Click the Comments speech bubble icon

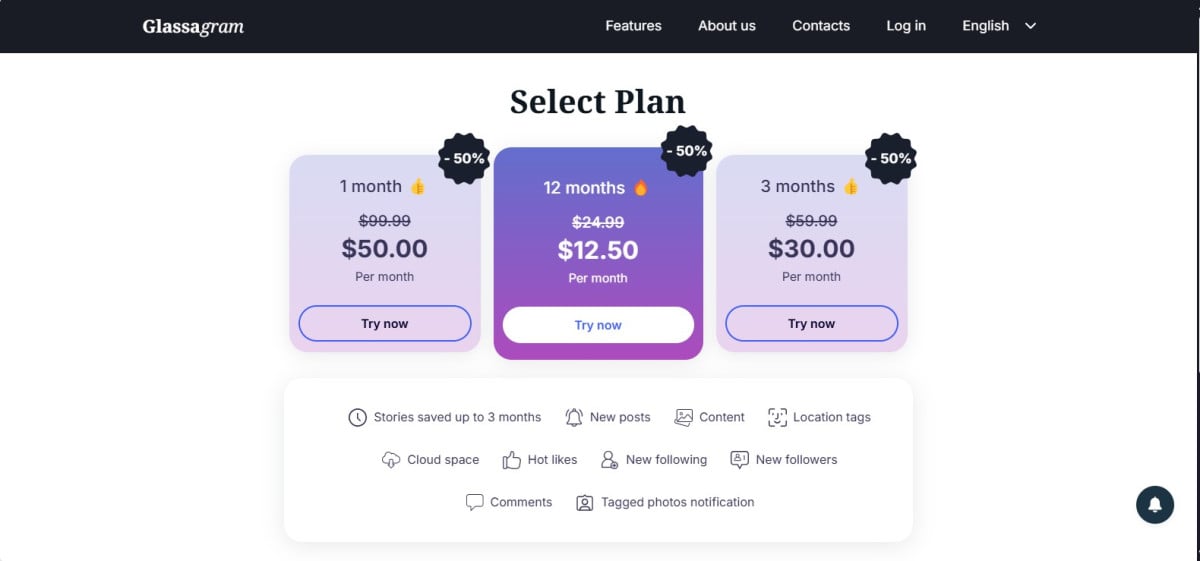474,502
